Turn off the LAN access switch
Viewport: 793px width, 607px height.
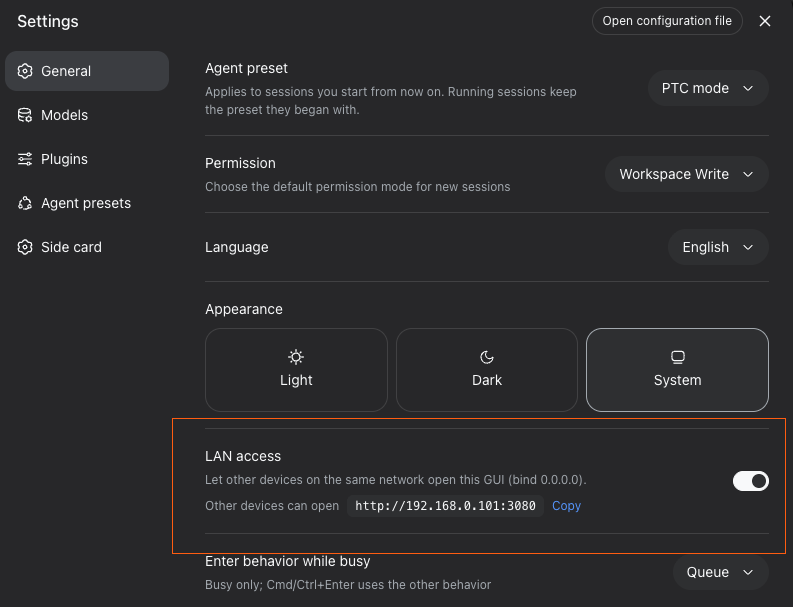pos(751,481)
